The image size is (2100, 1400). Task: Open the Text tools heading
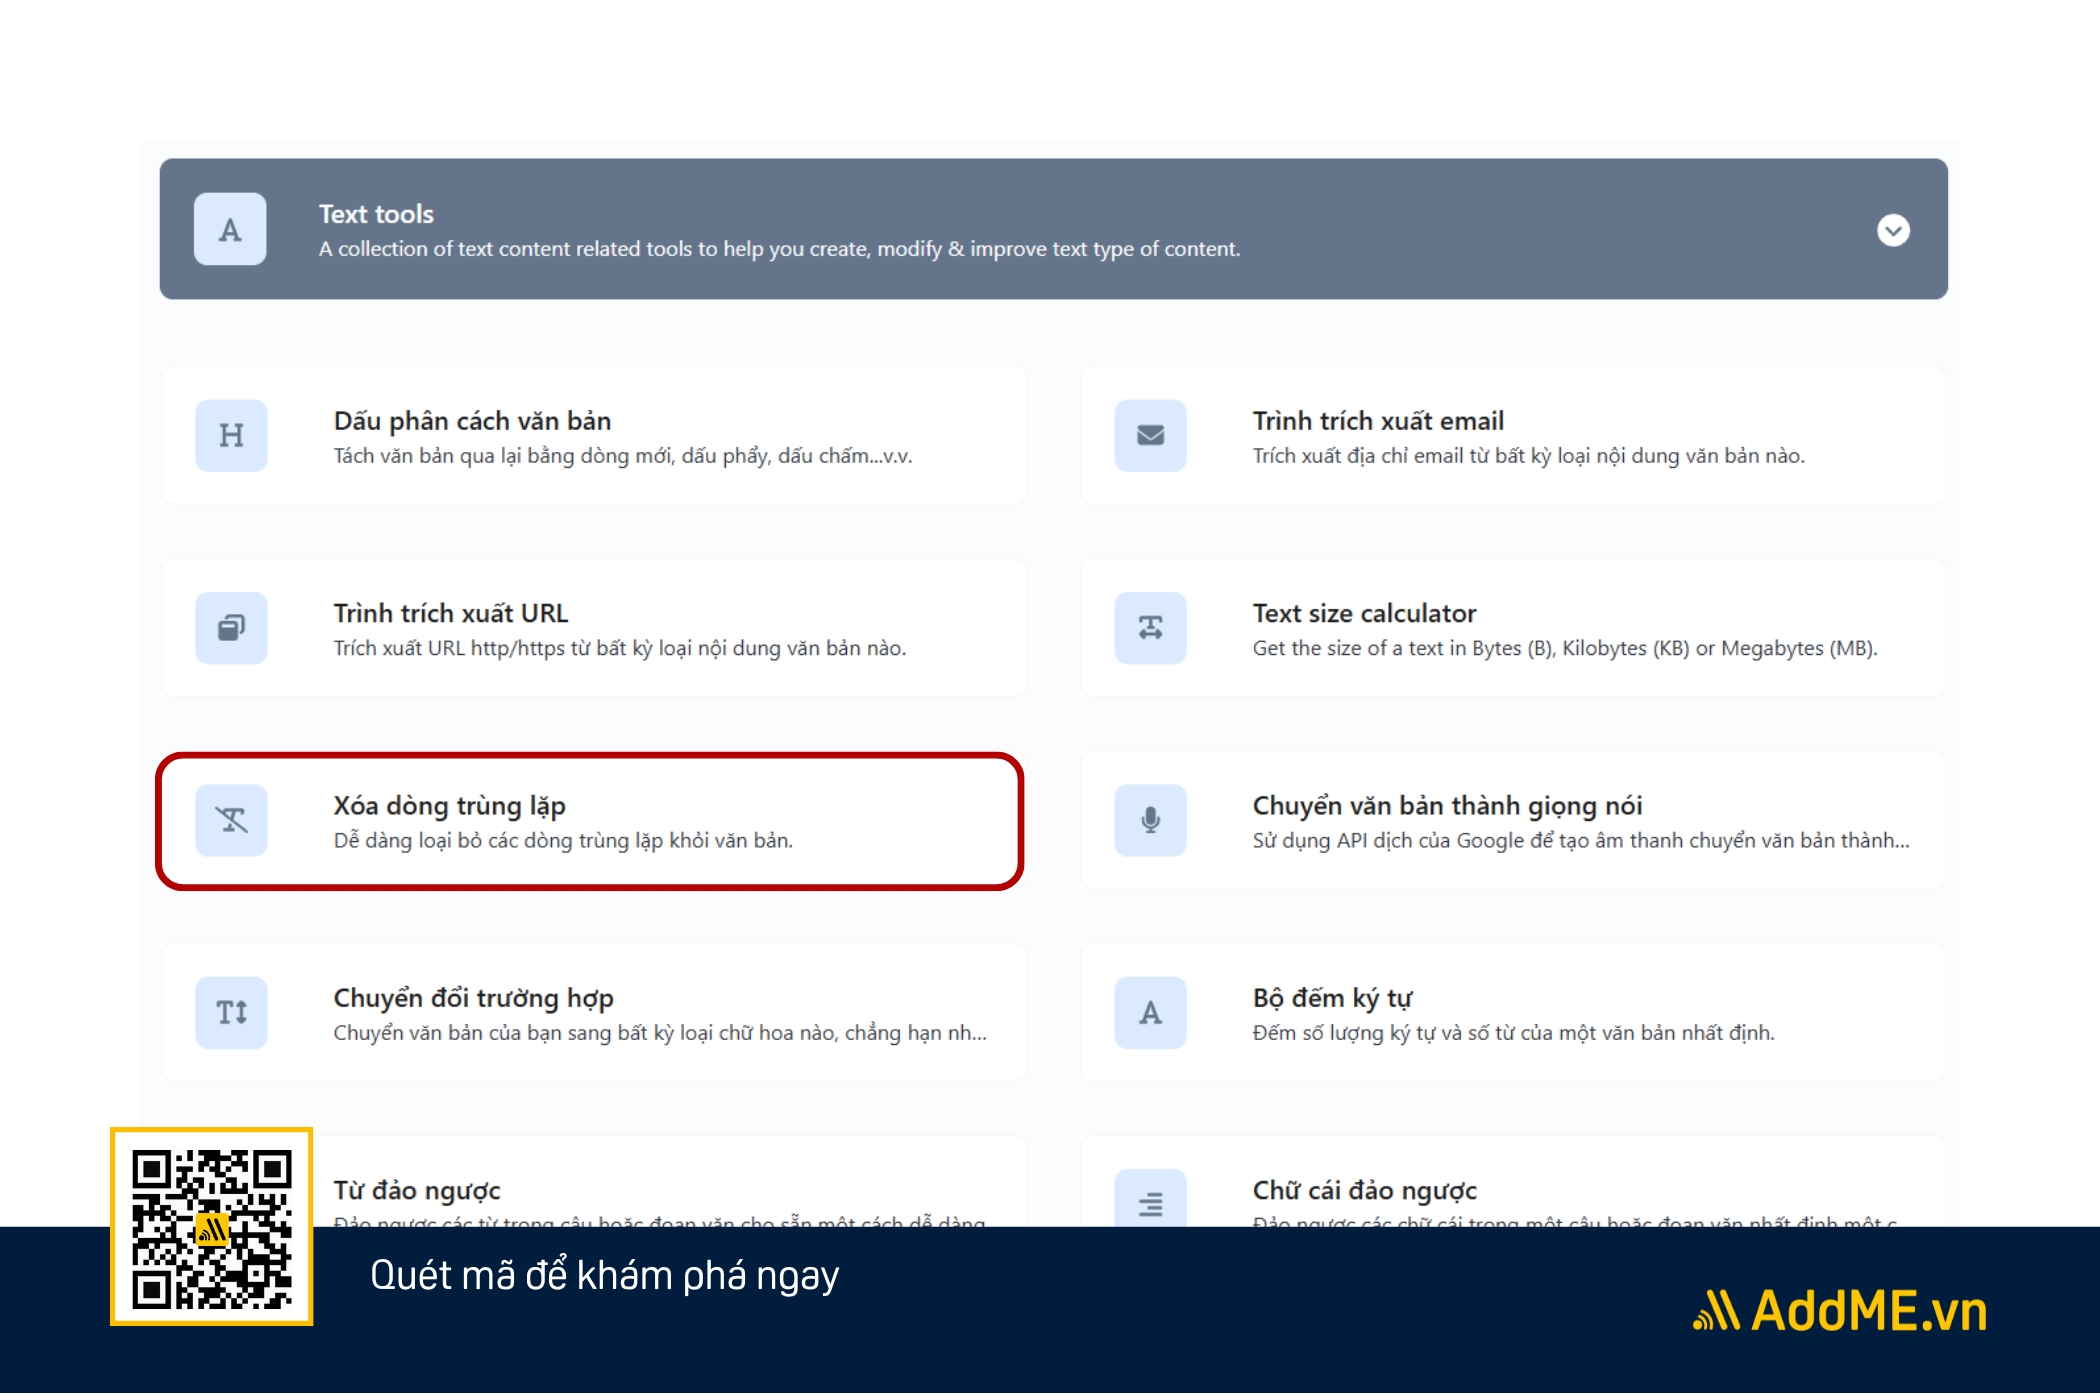[x=376, y=214]
